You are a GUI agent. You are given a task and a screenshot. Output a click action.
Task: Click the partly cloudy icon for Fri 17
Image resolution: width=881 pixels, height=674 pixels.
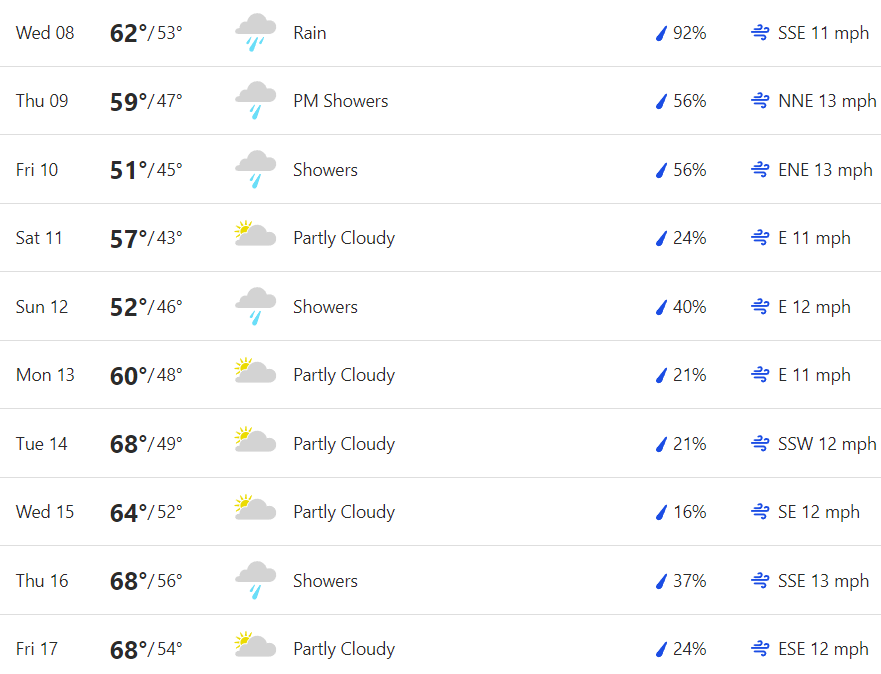click(256, 645)
